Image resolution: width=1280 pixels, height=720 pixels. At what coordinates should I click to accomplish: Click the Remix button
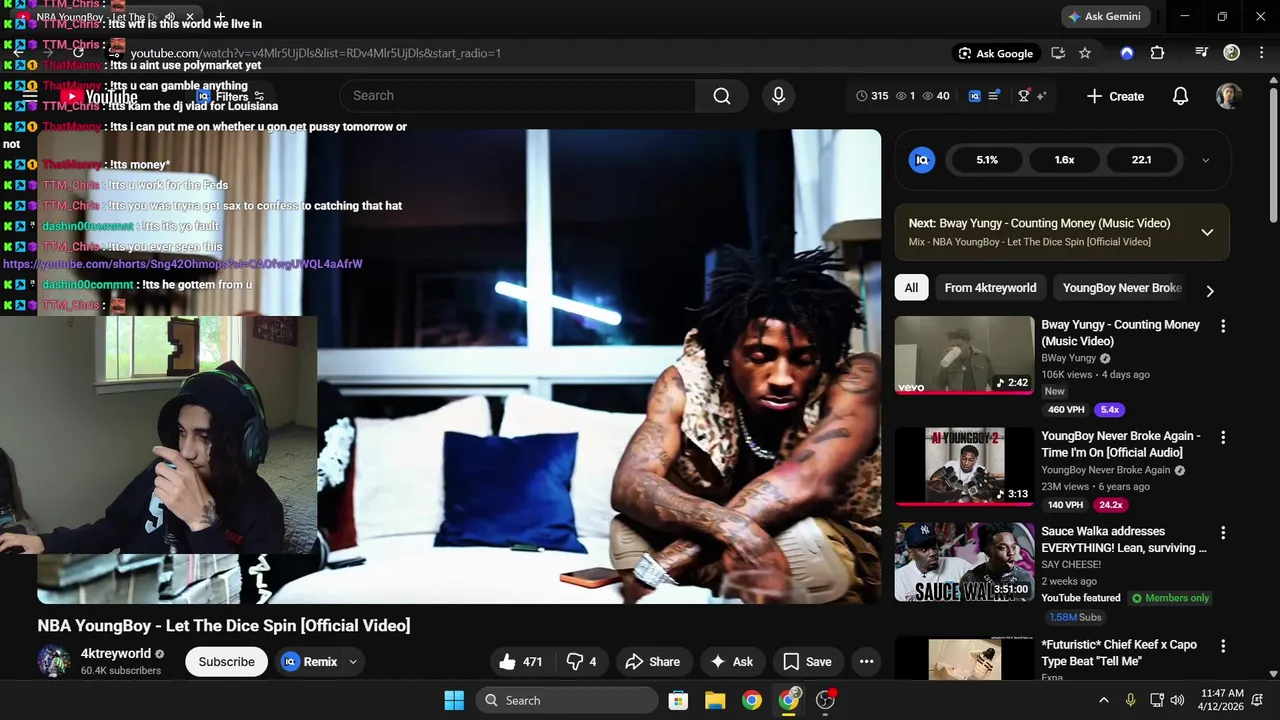point(309,662)
